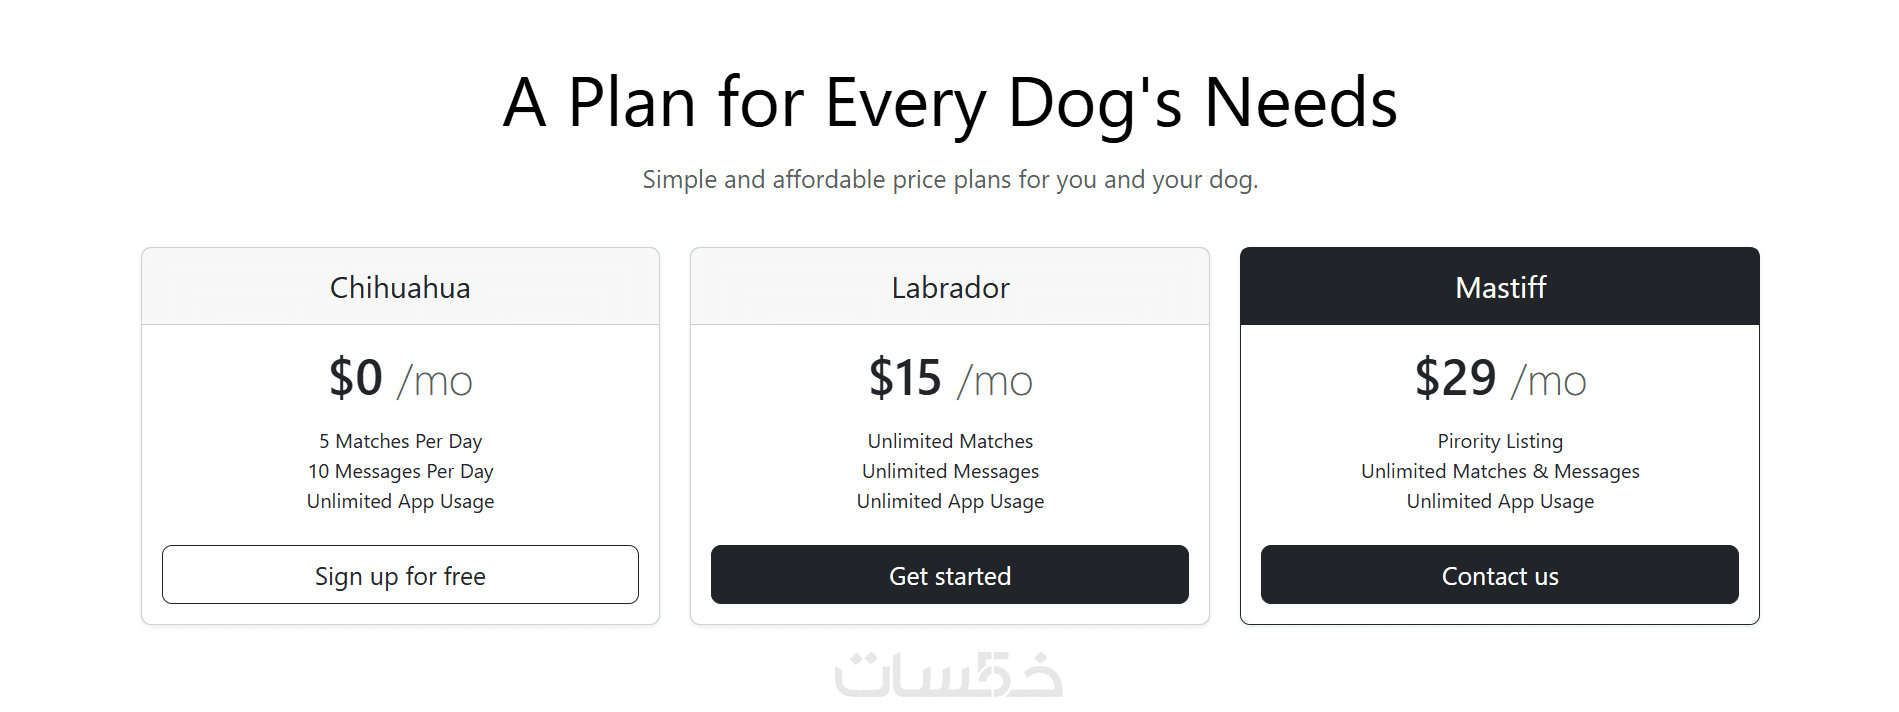Click the $29 /mo price
The height and width of the screenshot is (712, 1899).
(x=1499, y=379)
